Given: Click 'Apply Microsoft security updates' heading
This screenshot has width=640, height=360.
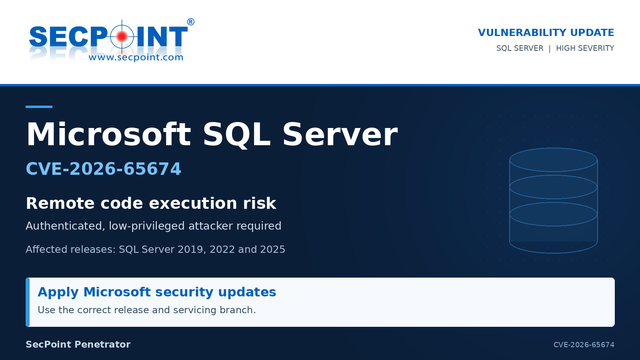Looking at the screenshot, I should 157,292.
